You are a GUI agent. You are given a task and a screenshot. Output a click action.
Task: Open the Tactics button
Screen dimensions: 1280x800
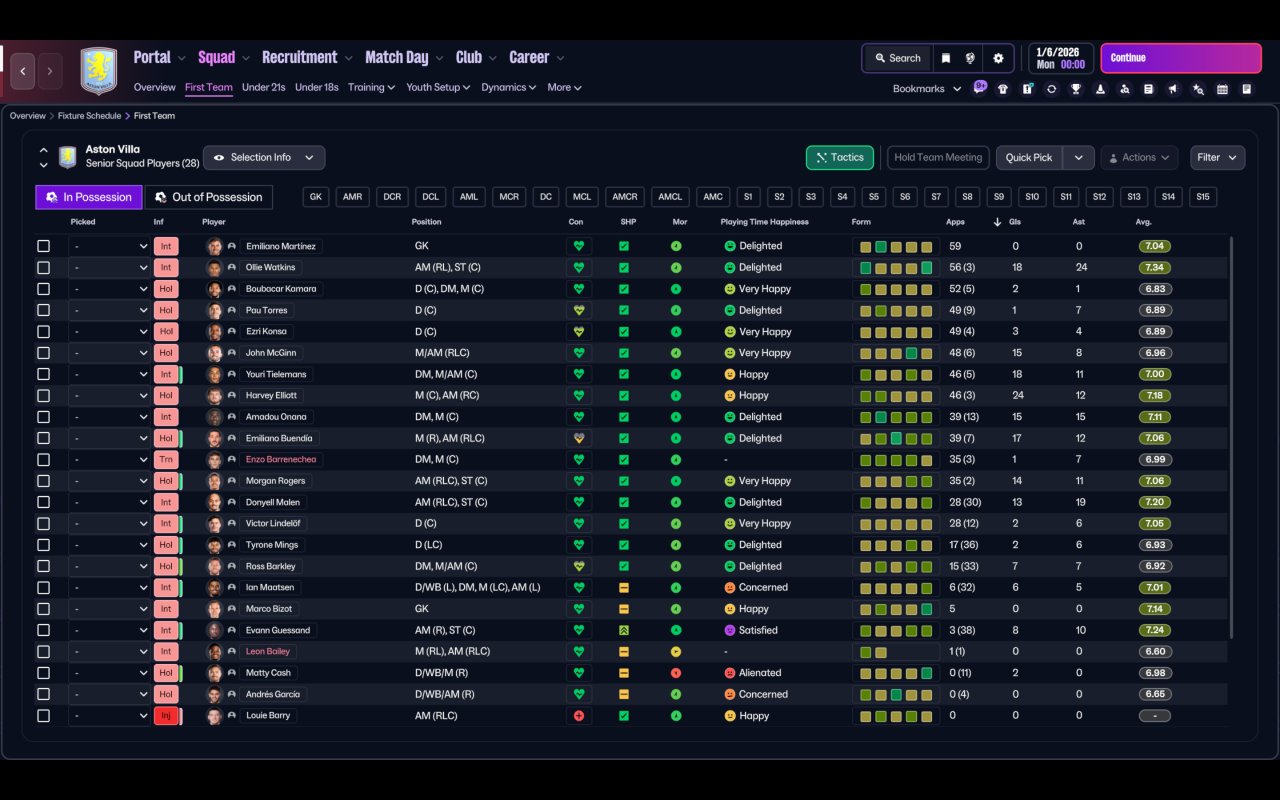pyautogui.click(x=840, y=158)
